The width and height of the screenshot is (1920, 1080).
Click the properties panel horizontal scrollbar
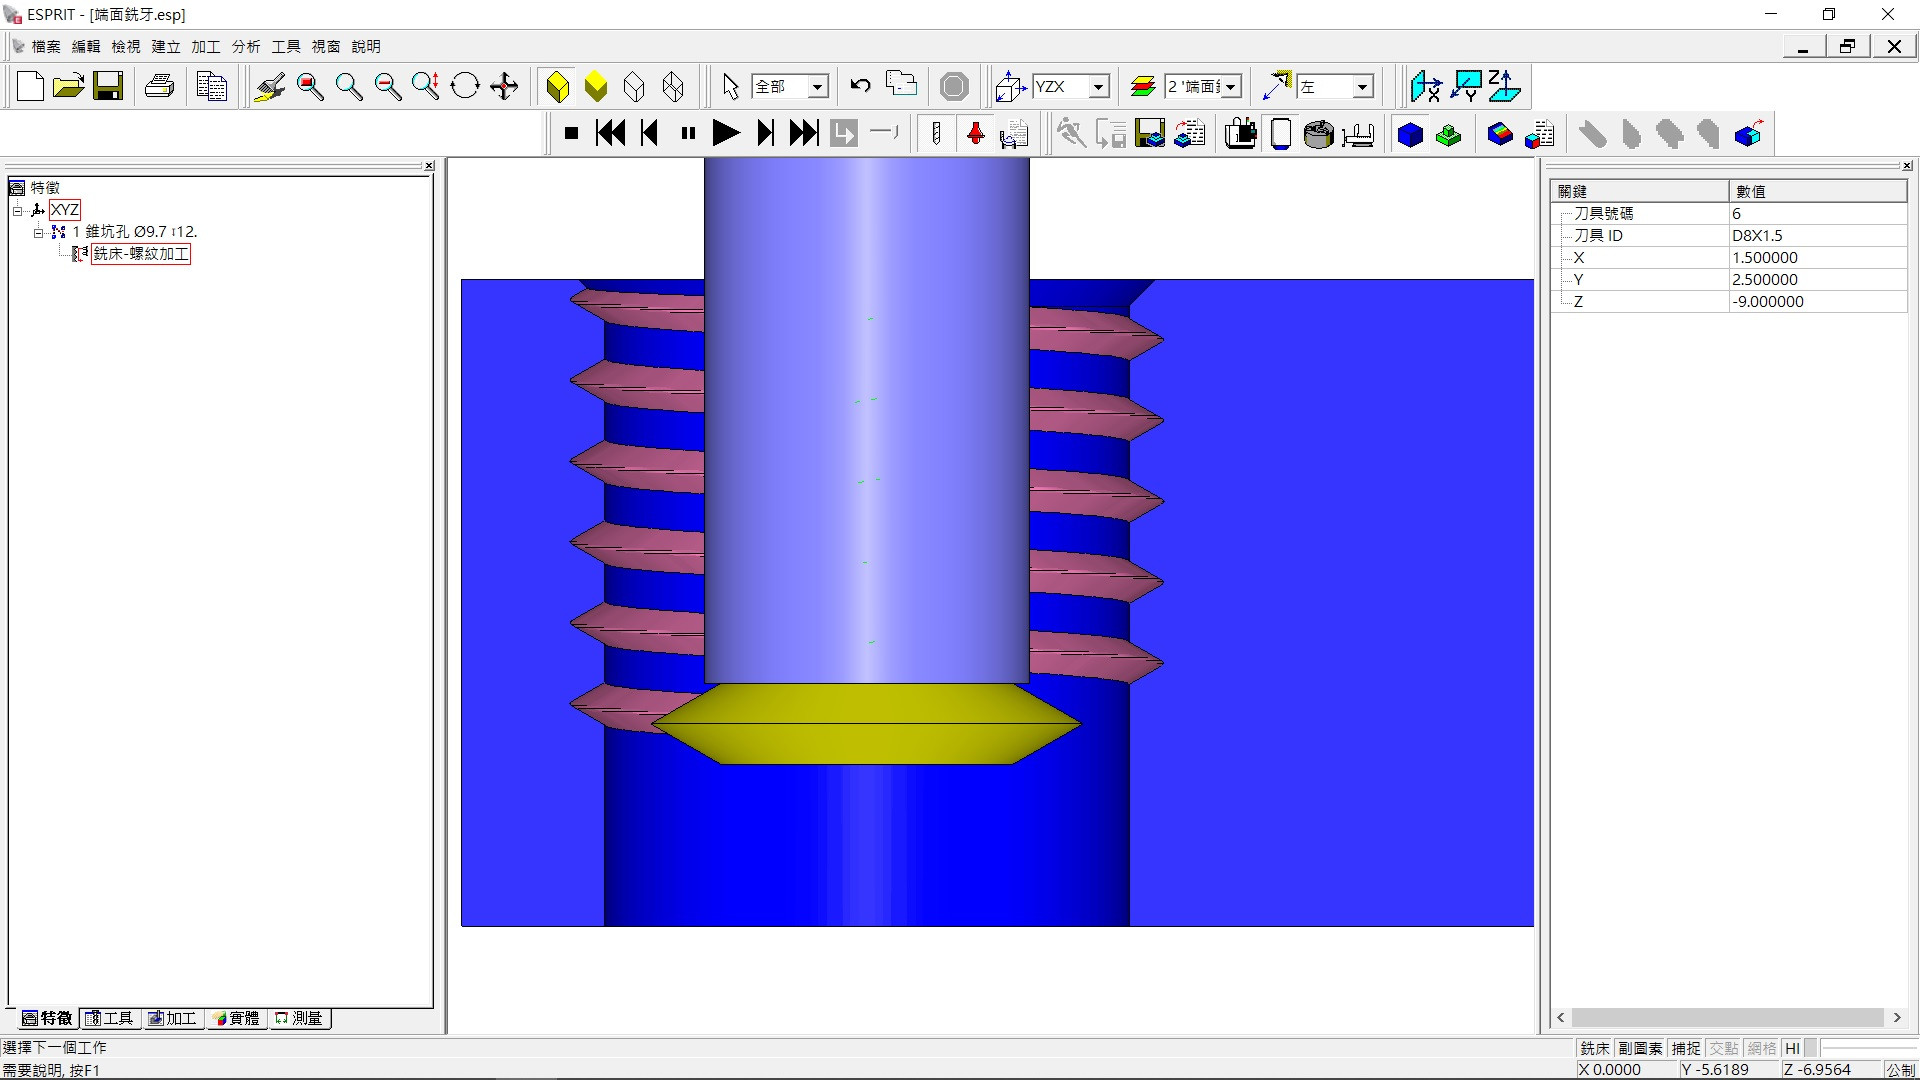pyautogui.click(x=1727, y=1017)
